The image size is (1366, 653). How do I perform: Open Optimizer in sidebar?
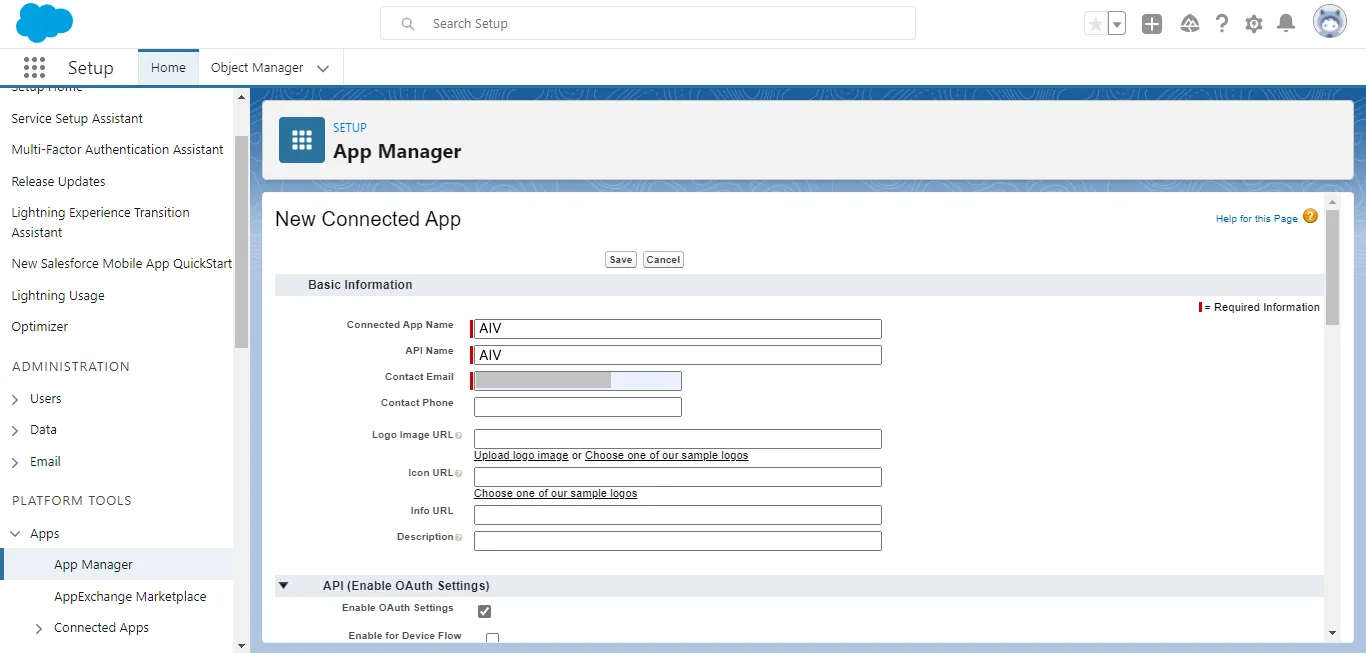pos(40,326)
